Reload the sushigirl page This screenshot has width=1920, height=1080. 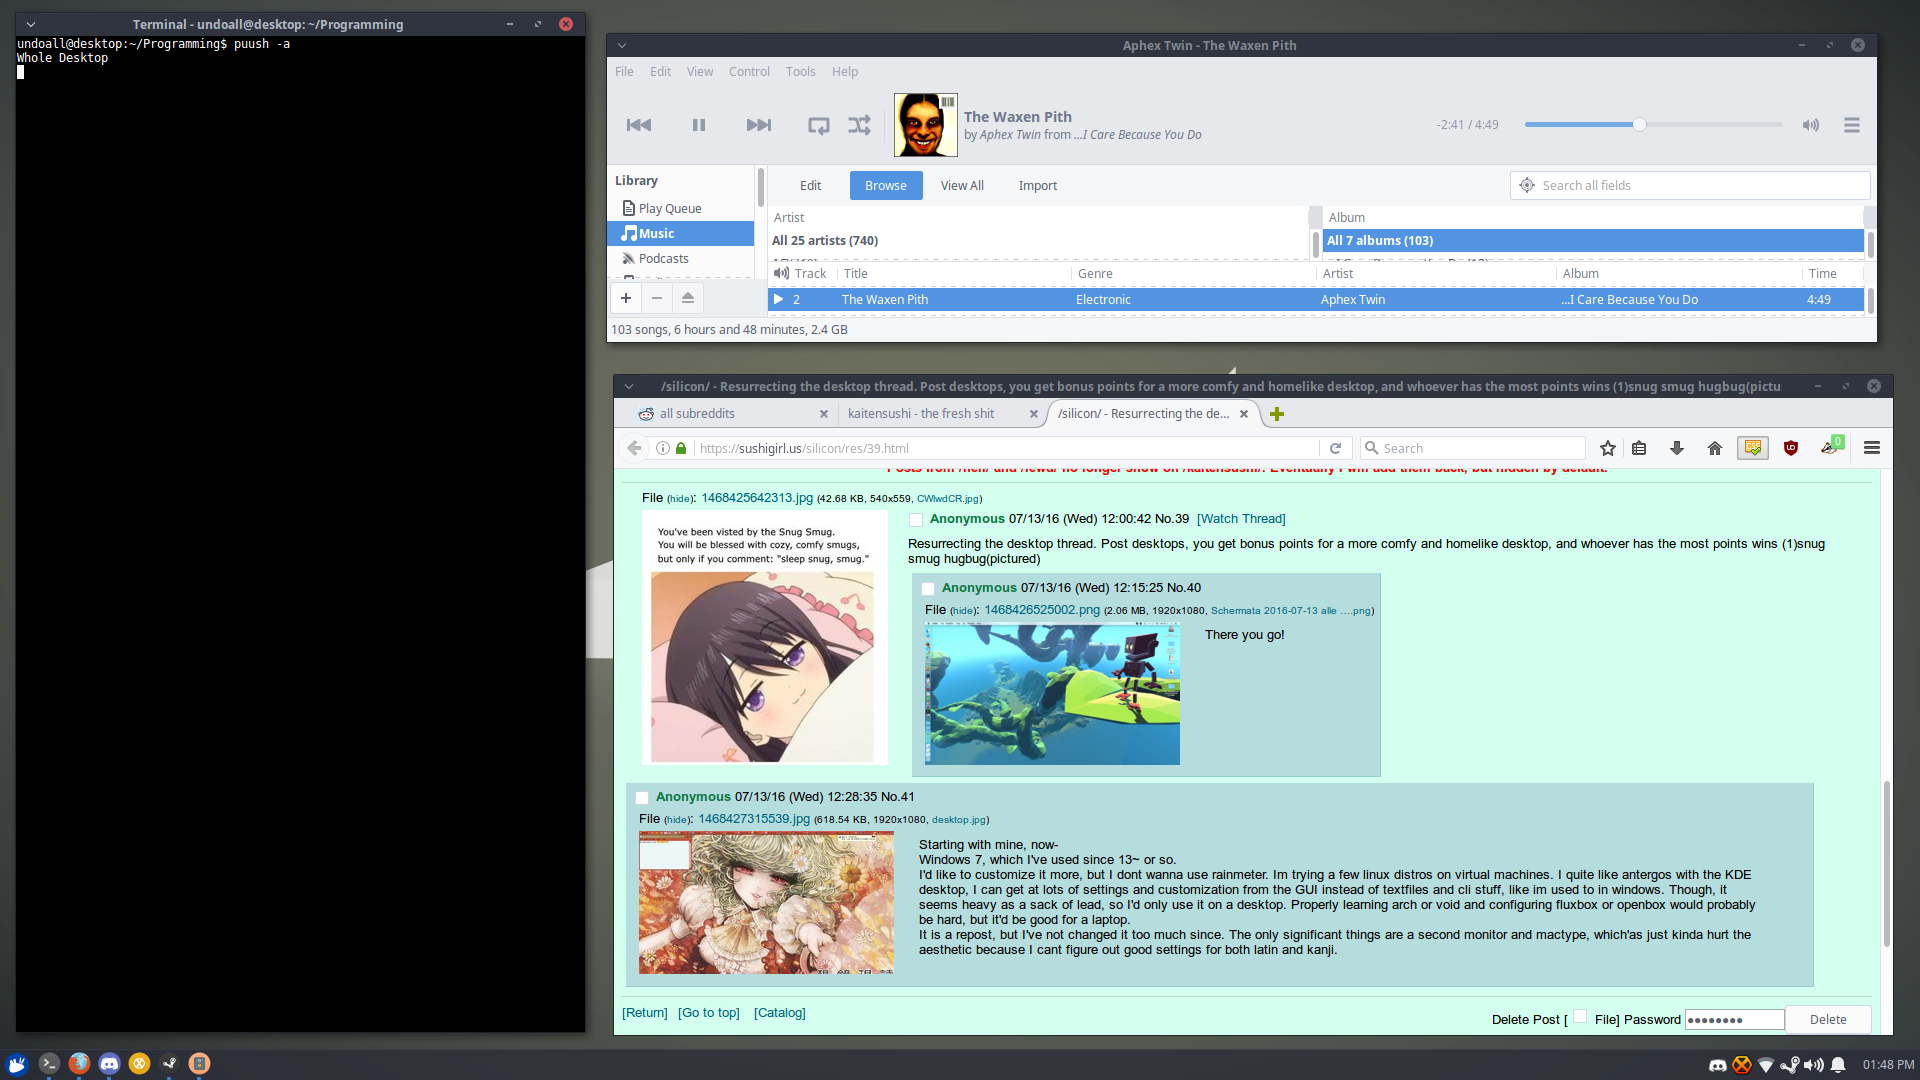click(1335, 448)
